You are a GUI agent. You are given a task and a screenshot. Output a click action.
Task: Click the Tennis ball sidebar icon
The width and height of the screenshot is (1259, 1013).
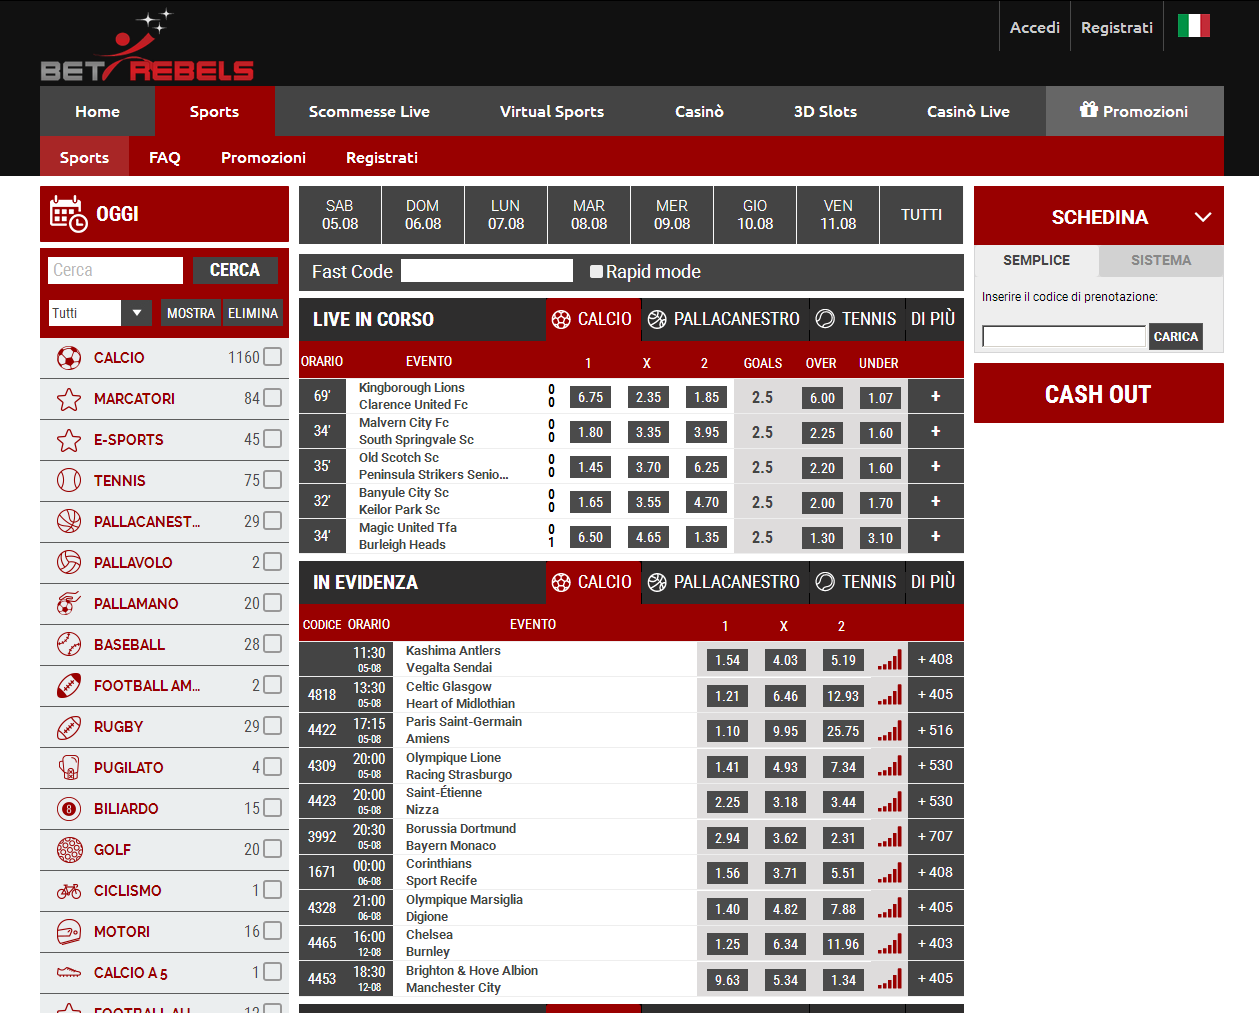pos(69,481)
